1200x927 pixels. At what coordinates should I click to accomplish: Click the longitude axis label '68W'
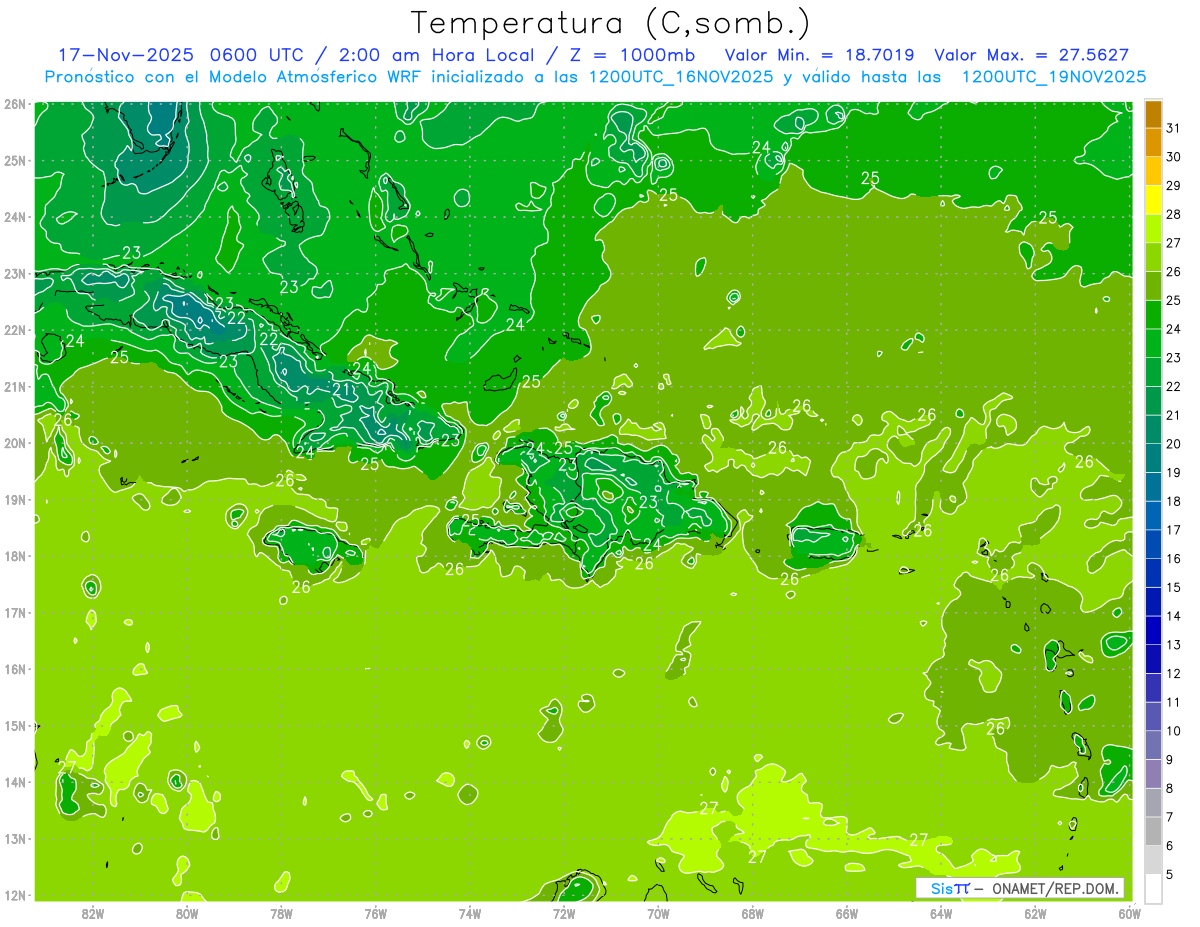[x=752, y=913]
